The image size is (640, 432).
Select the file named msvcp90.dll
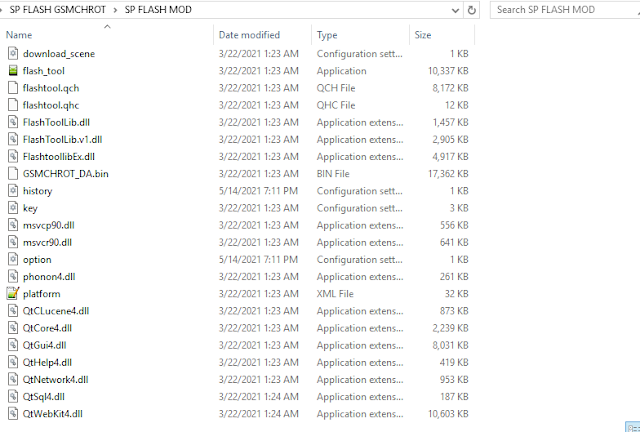coord(49,225)
